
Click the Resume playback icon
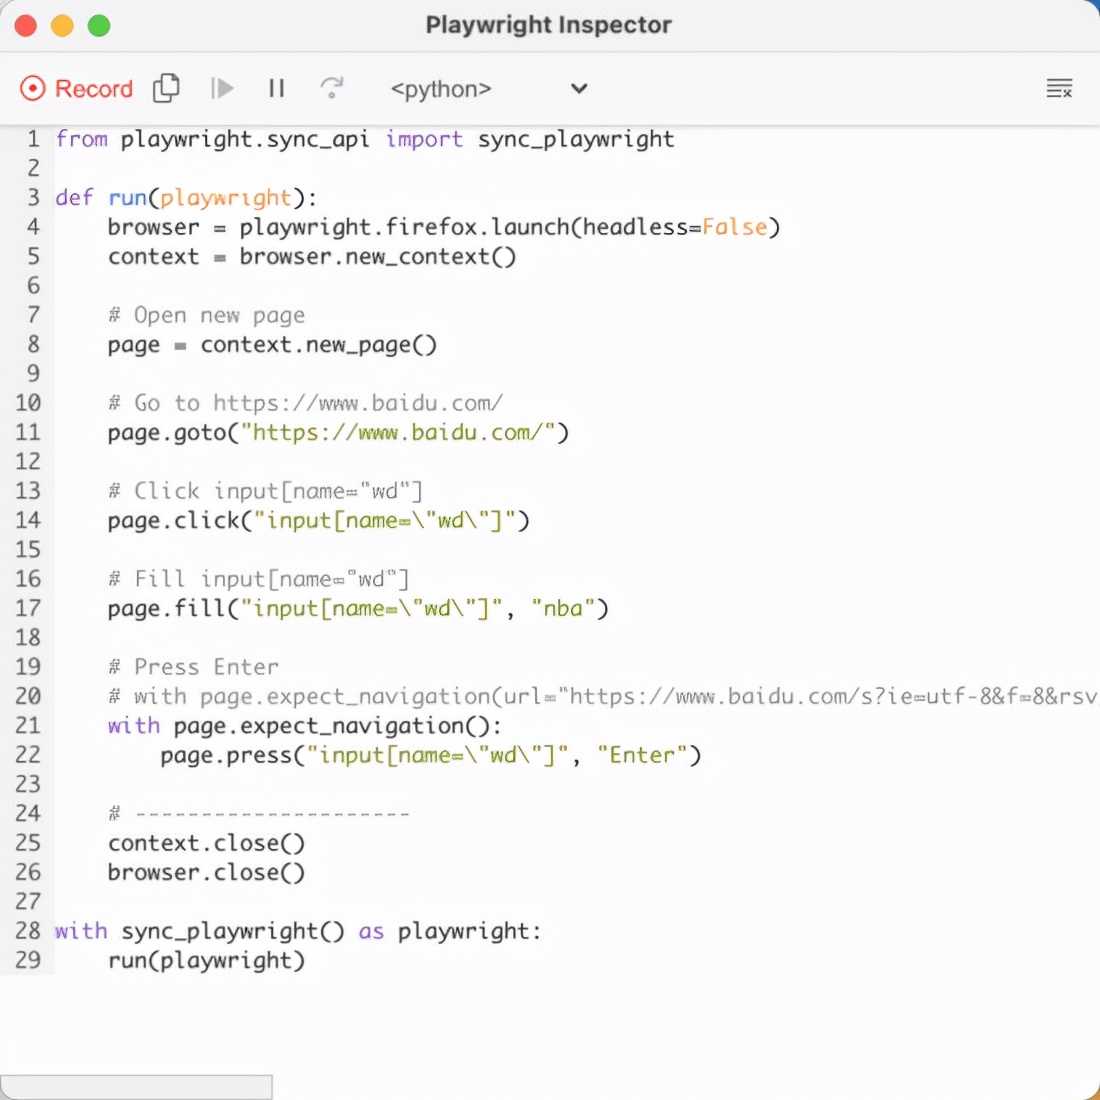coord(222,88)
